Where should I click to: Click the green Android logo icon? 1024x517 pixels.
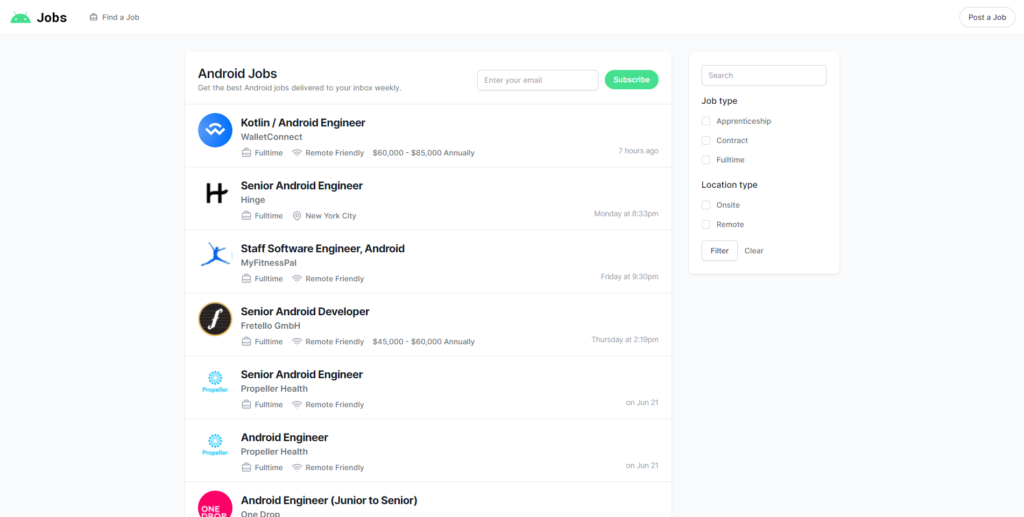(x=20, y=18)
